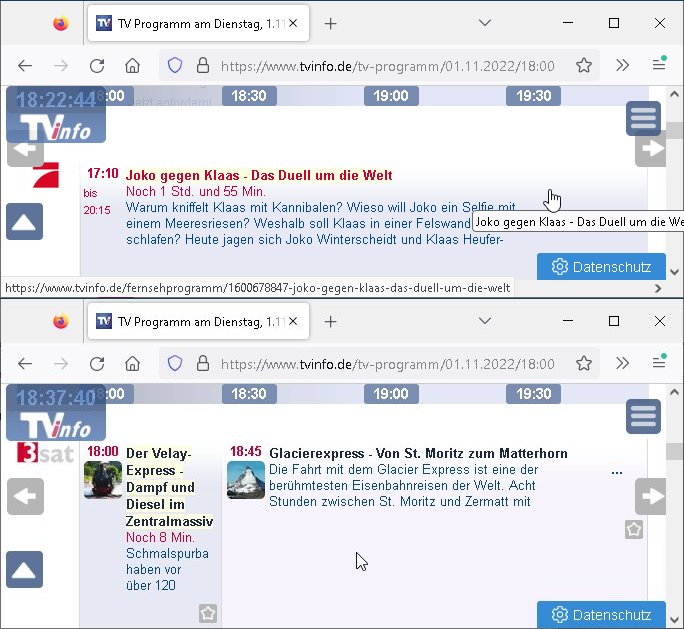Click page scrollbar up arrow in upper window
Viewport: 684px width, 629px height.
pos(674,94)
